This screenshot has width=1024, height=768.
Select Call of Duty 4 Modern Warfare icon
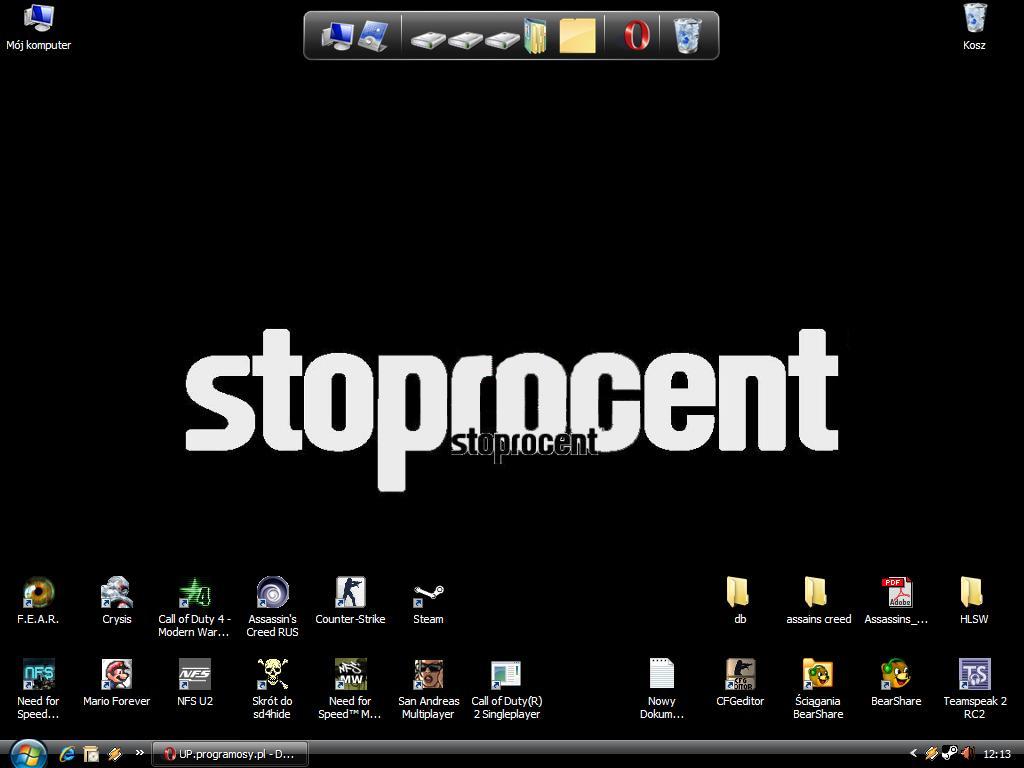pos(194,607)
